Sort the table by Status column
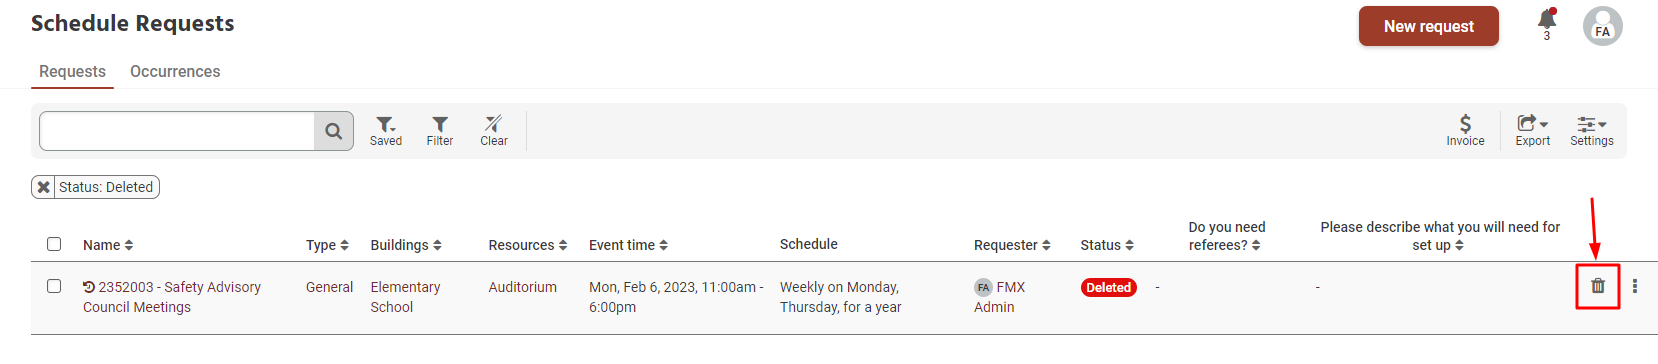1658x364 pixels. click(1107, 245)
